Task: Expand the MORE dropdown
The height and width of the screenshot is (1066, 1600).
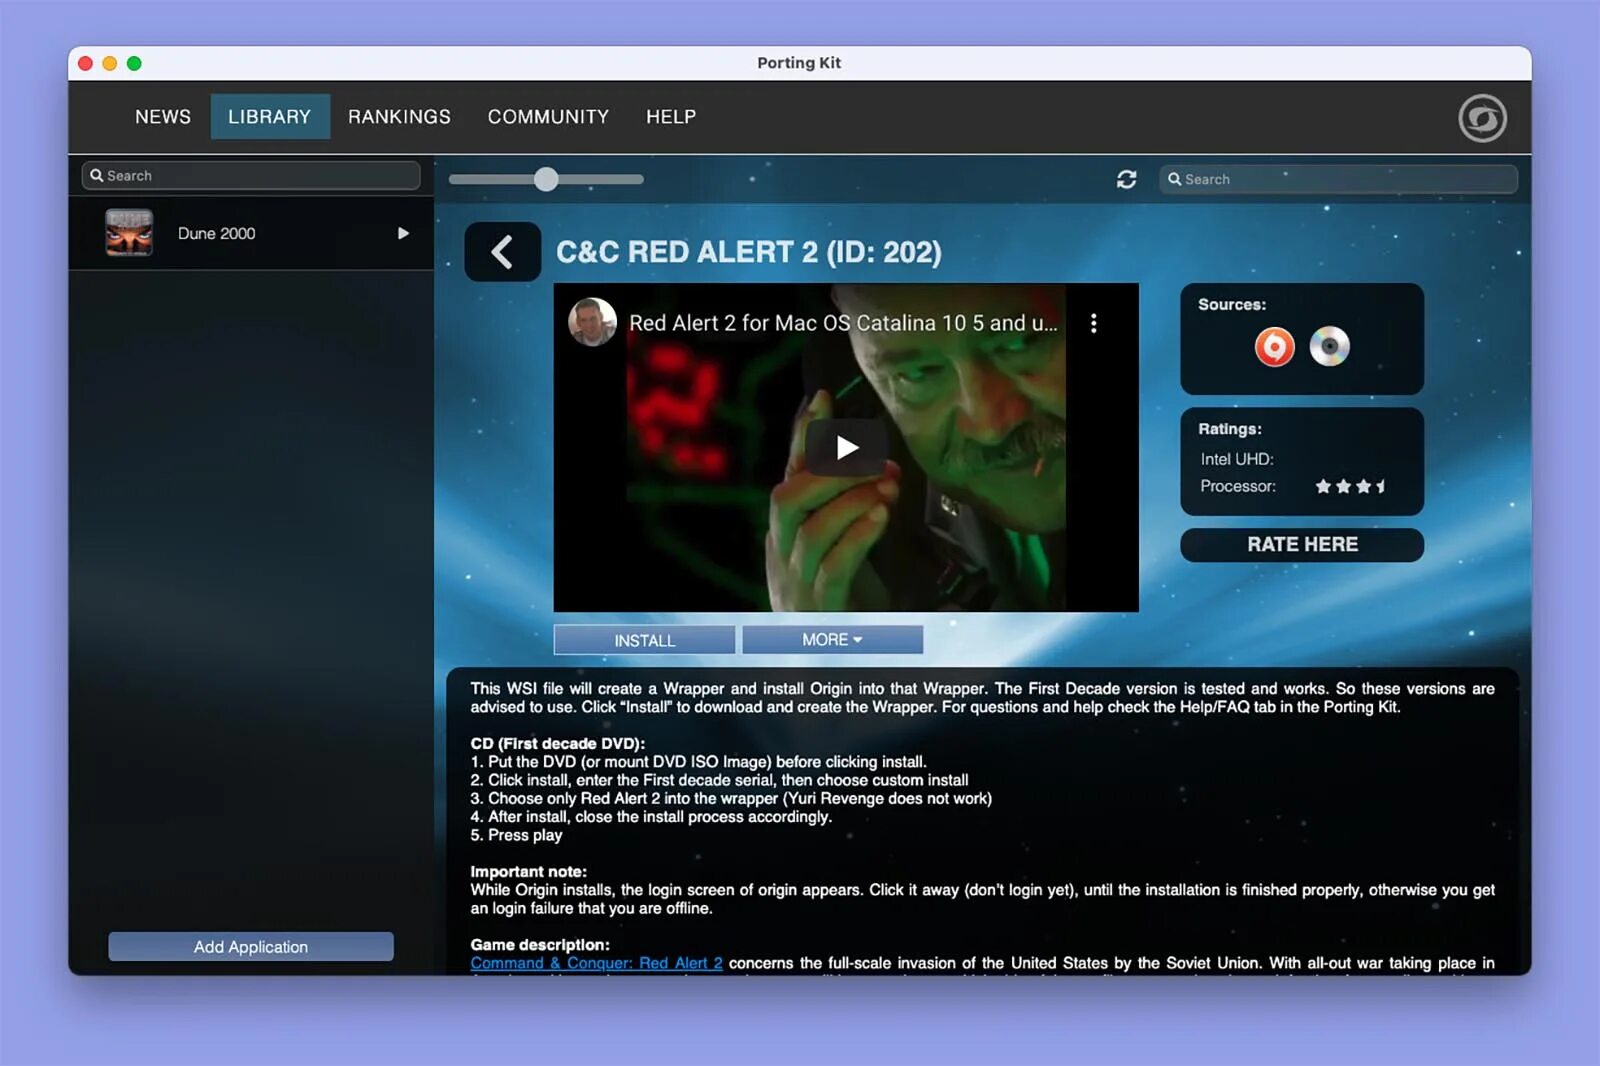Action: pyautogui.click(x=833, y=640)
